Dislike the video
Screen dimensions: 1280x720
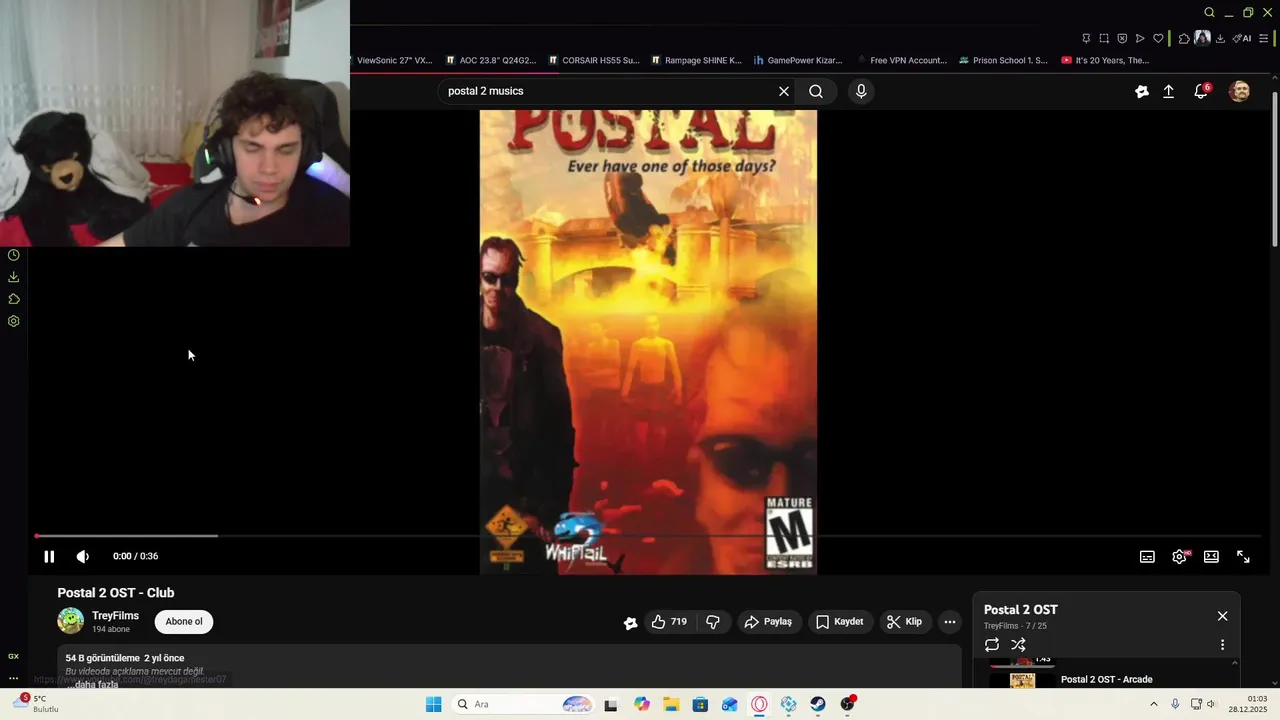point(713,622)
